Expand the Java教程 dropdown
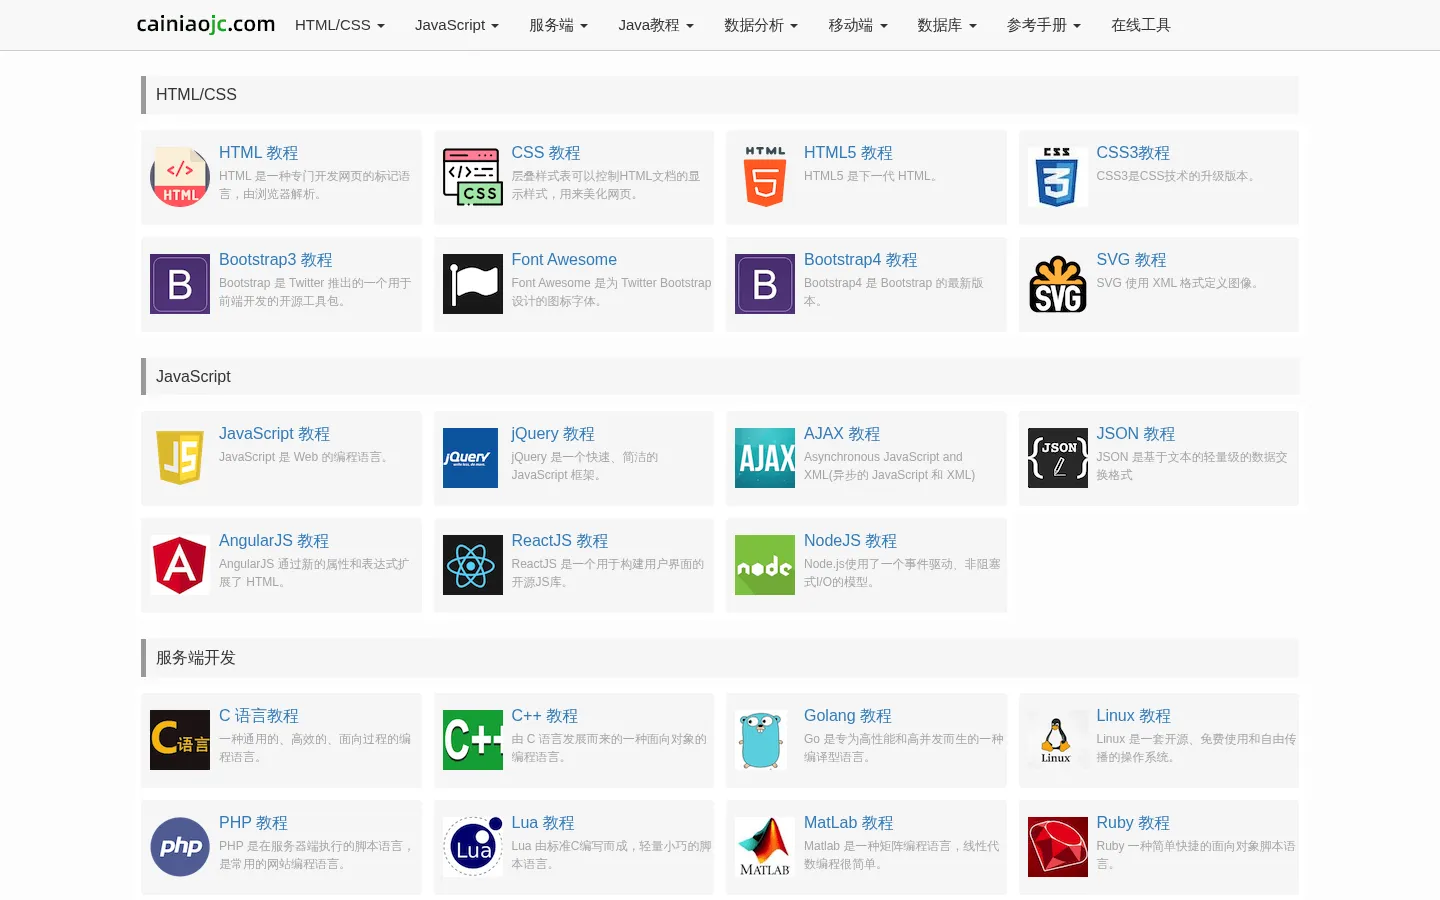 [656, 25]
